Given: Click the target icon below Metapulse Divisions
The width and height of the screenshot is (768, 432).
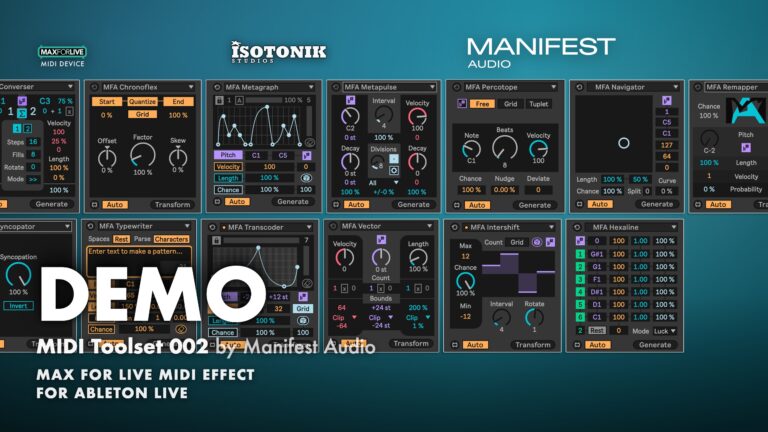Looking at the screenshot, I should pyautogui.click(x=394, y=170).
